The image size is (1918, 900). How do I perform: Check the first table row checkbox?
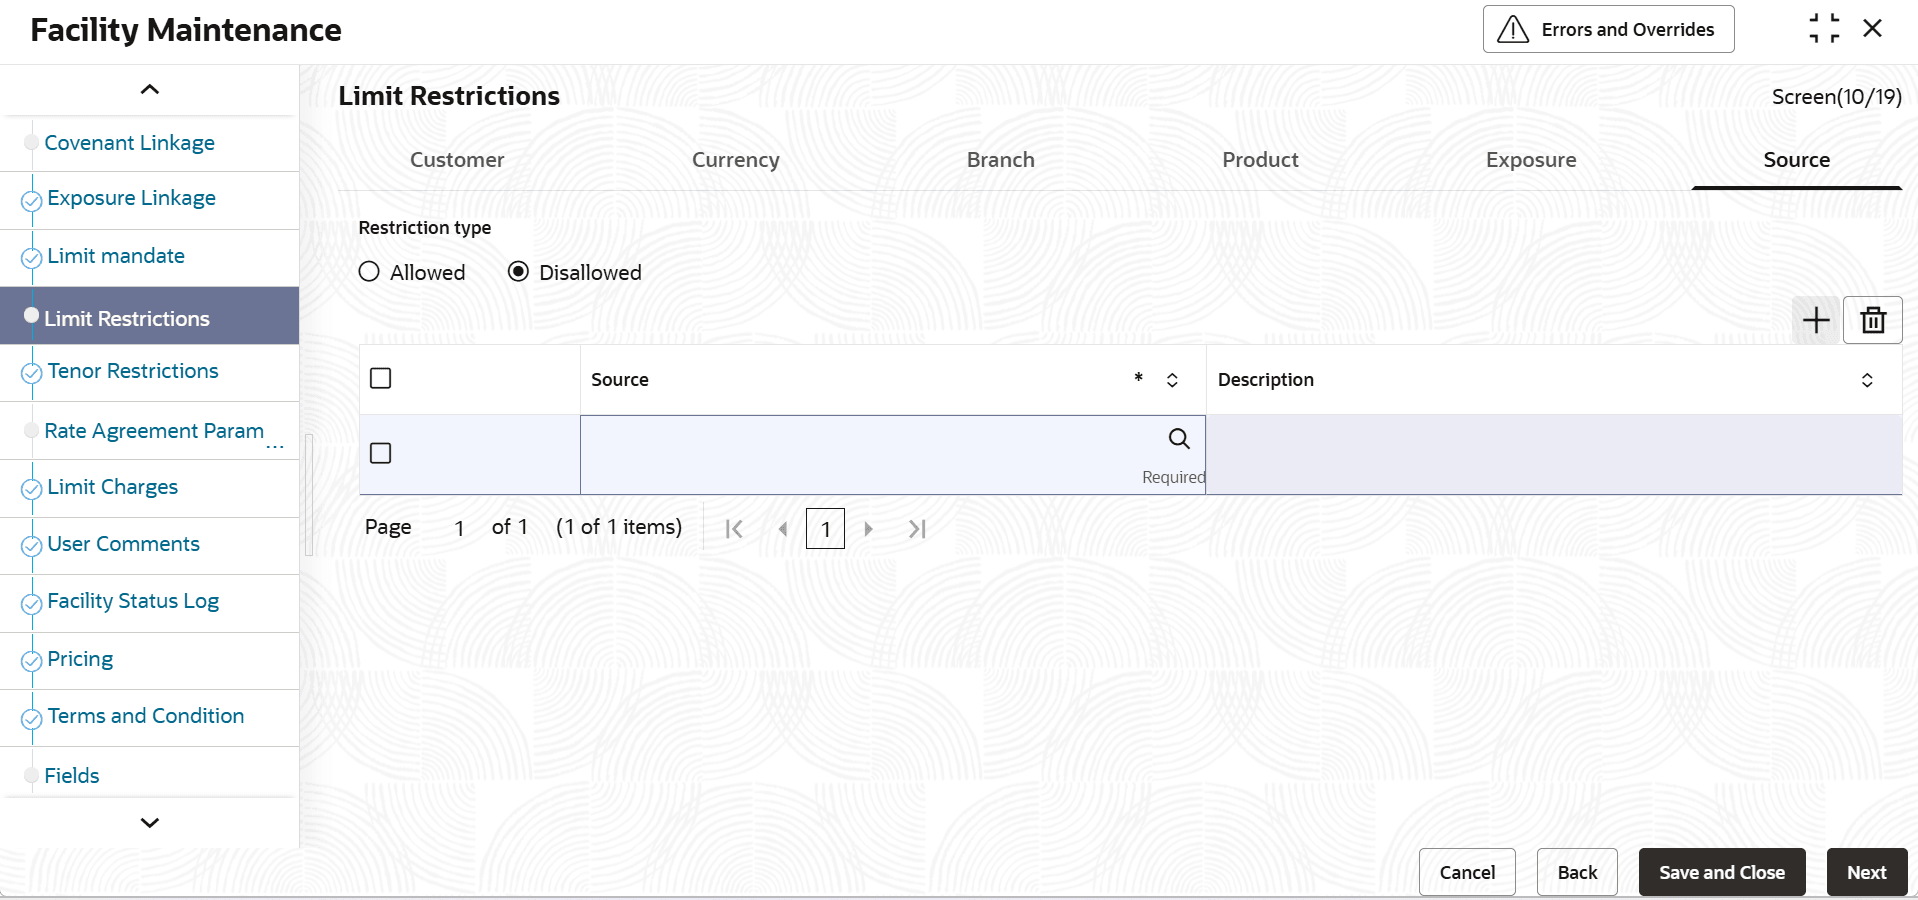381,454
